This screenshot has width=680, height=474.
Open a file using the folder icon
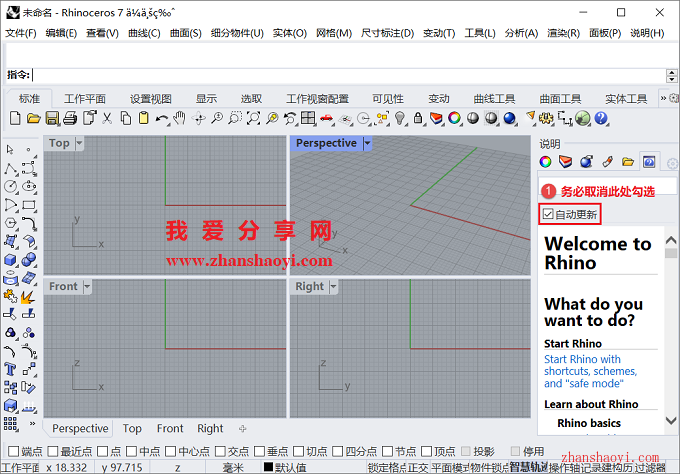(33, 118)
